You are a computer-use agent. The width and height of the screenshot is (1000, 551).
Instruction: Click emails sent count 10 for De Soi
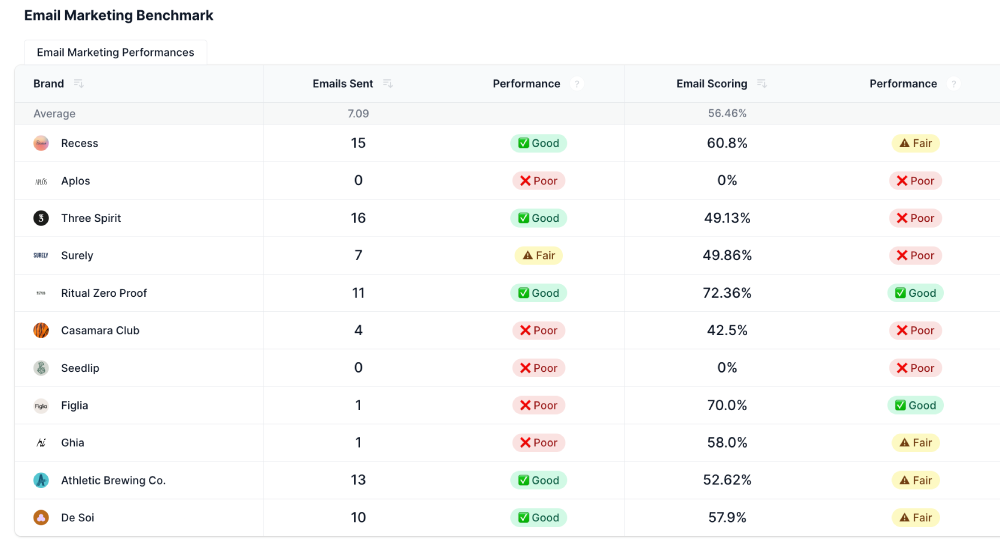click(358, 518)
